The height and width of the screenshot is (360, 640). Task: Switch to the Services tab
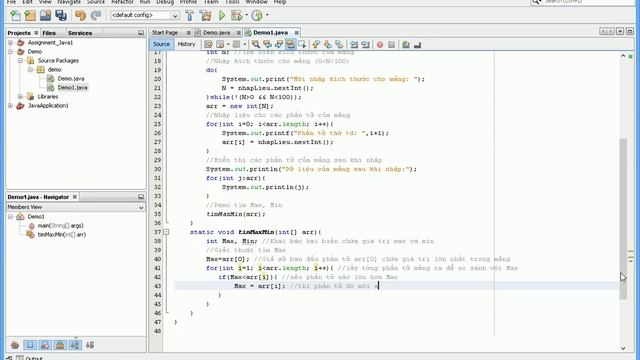pyautogui.click(x=80, y=33)
